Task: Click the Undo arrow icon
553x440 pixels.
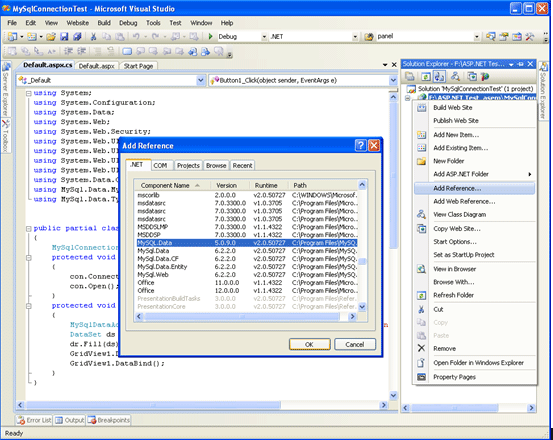Action: (136, 36)
